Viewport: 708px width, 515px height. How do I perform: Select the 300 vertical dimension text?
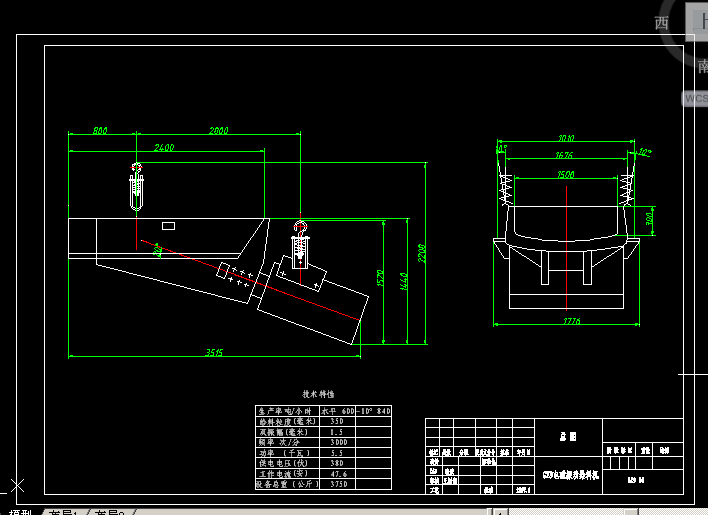[649, 219]
